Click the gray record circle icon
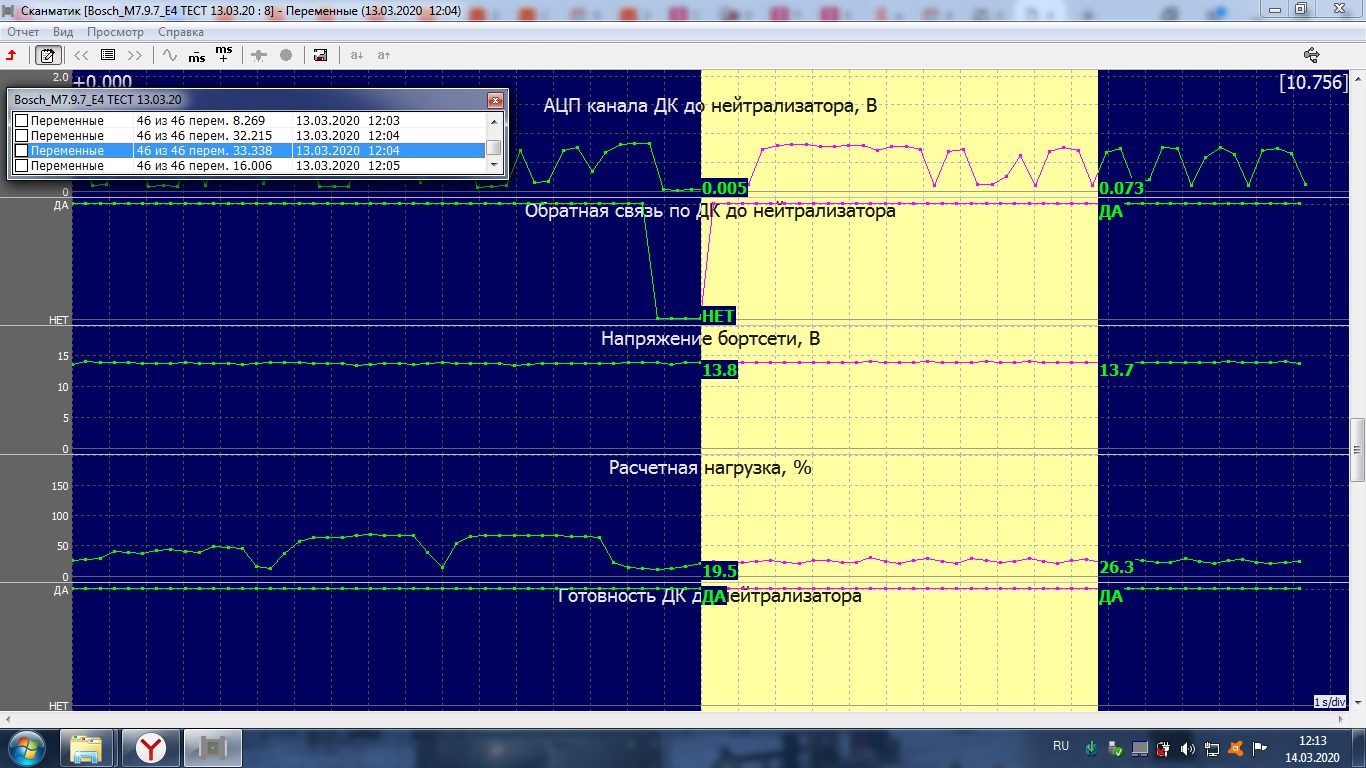1366x768 pixels. click(286, 55)
